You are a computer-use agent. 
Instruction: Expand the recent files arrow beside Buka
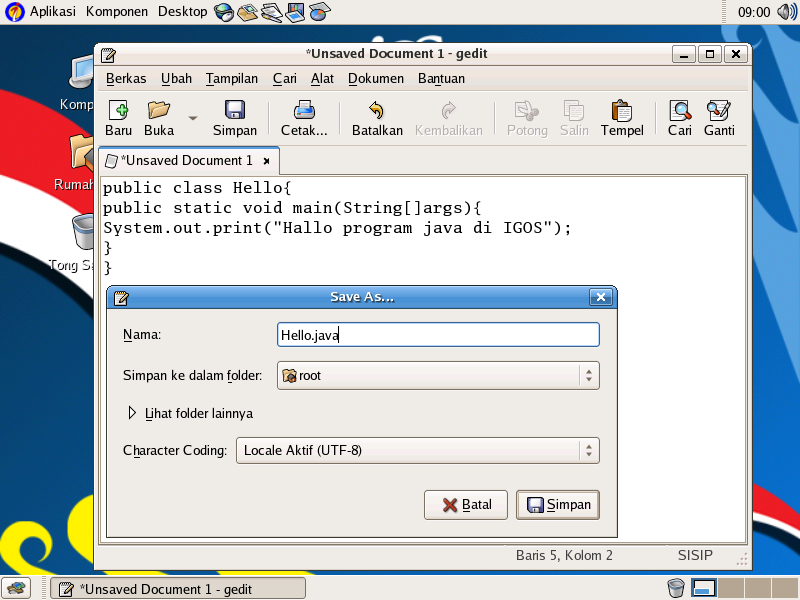[193, 118]
